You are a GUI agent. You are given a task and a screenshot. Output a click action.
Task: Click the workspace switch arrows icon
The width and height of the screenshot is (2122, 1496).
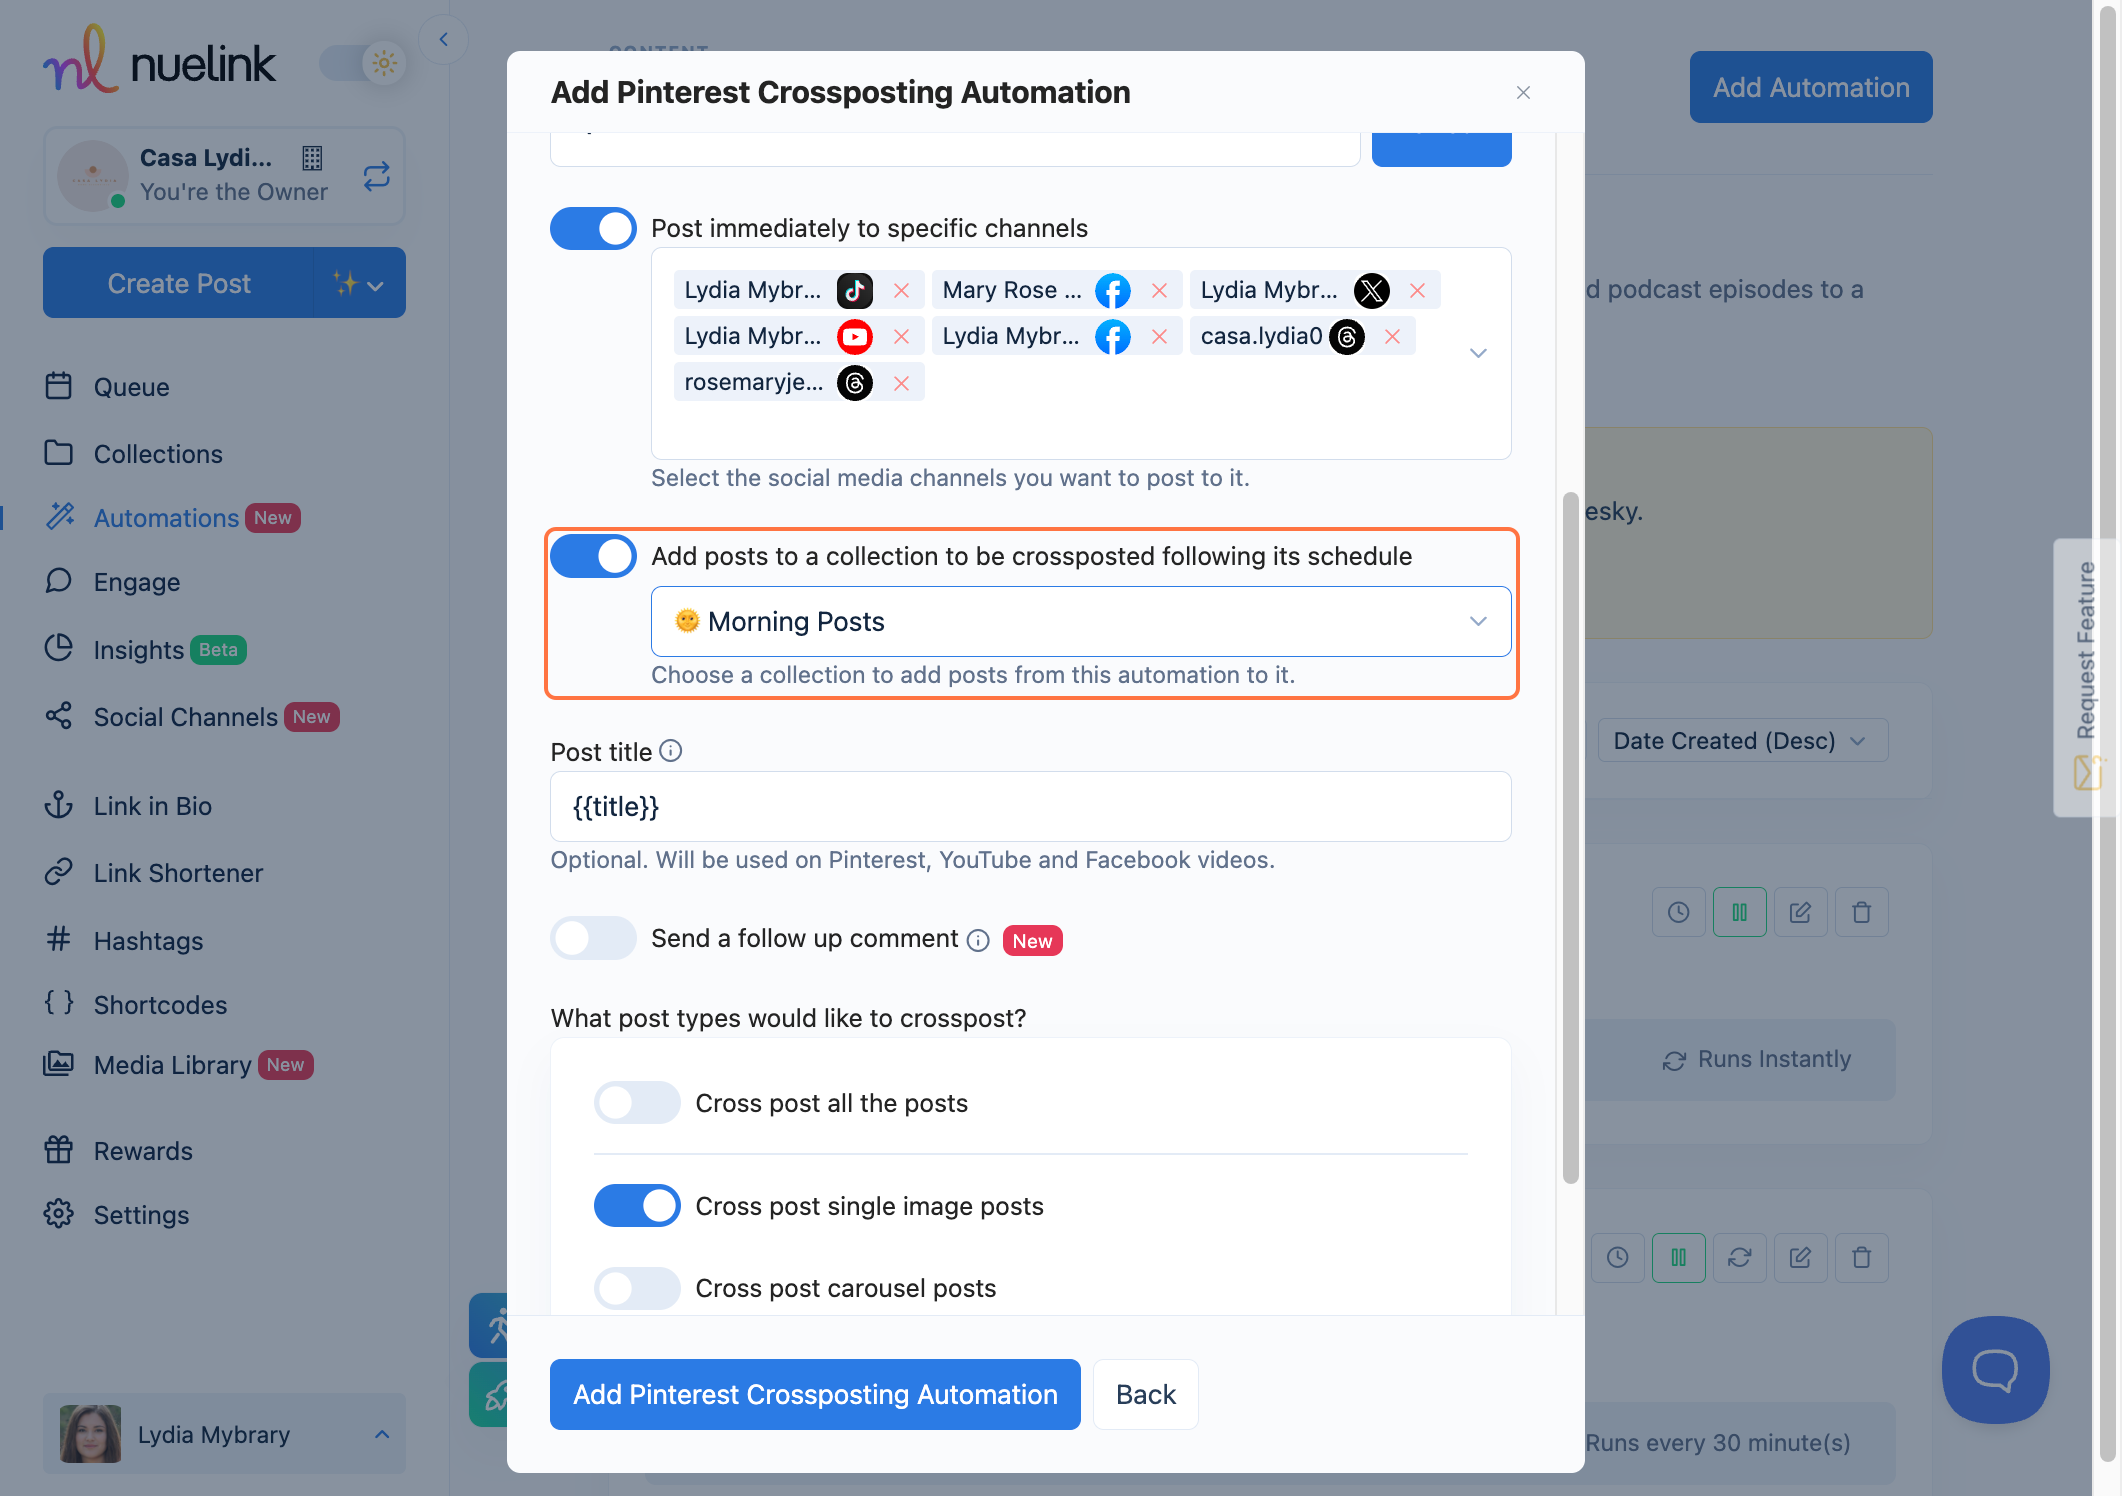coord(376,176)
